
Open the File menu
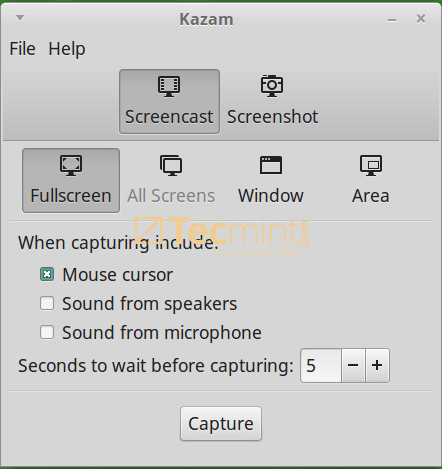[x=22, y=49]
